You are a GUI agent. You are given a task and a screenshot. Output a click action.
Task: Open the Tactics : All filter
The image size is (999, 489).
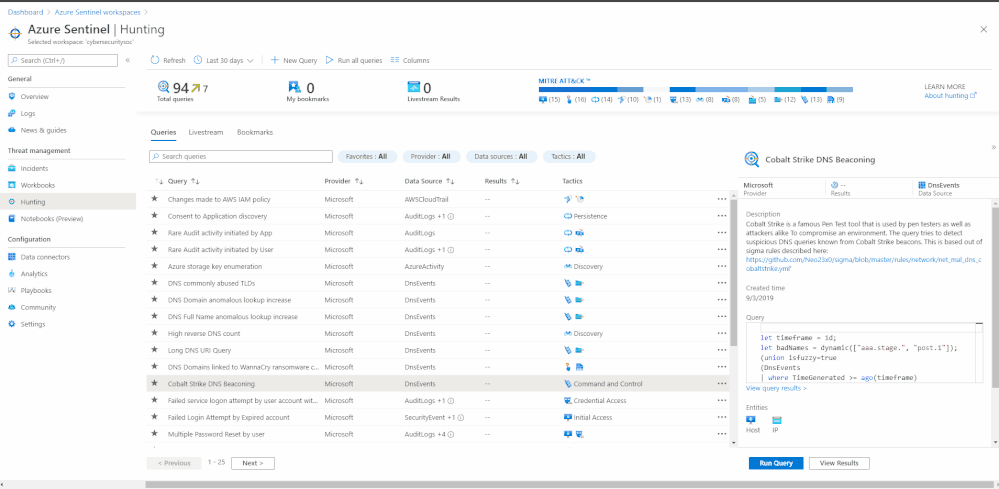click(x=569, y=156)
